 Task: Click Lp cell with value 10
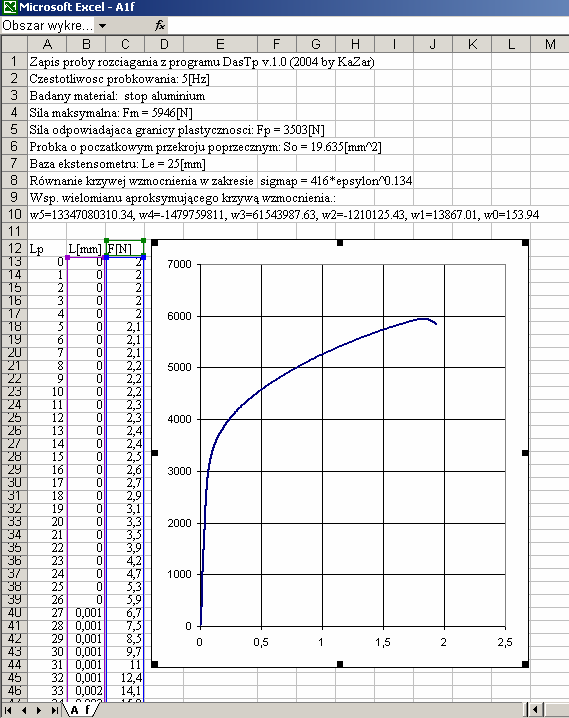click(x=47, y=392)
